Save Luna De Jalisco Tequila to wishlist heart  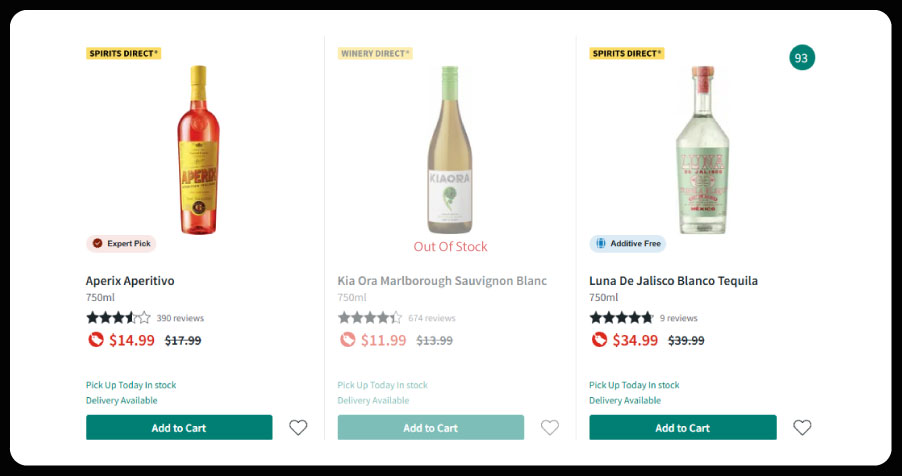coord(802,428)
